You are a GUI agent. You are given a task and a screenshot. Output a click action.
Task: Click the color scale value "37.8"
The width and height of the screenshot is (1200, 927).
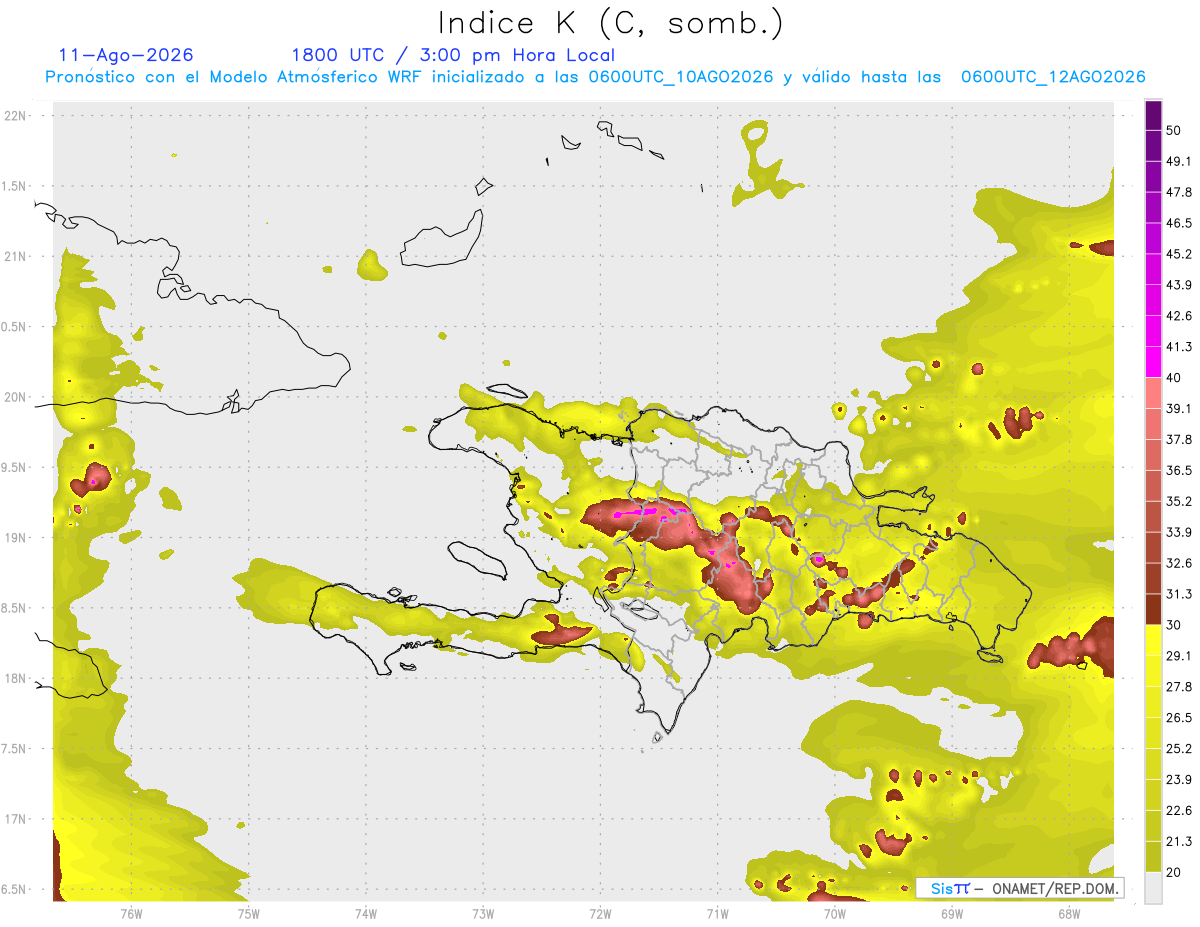(x=1178, y=439)
